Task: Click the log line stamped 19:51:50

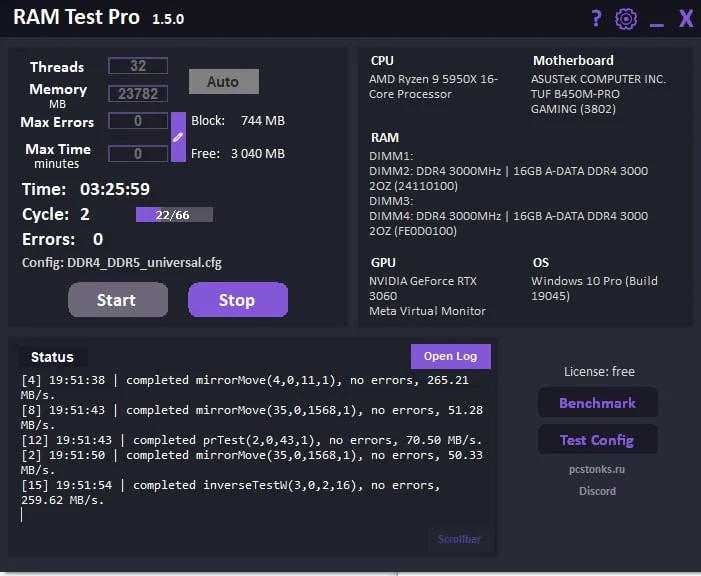Action: (252, 462)
